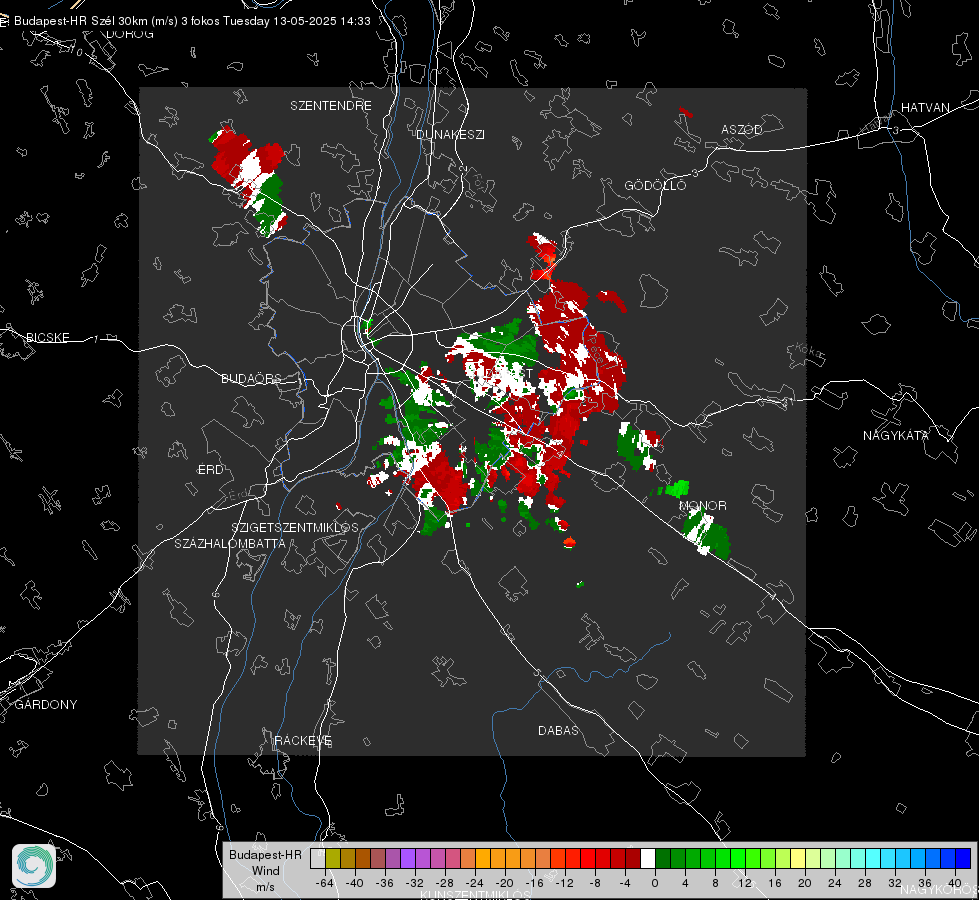Viewport: 979px width, 900px height.
Task: Click the NAGYKÁTA town label
Action: [896, 435]
